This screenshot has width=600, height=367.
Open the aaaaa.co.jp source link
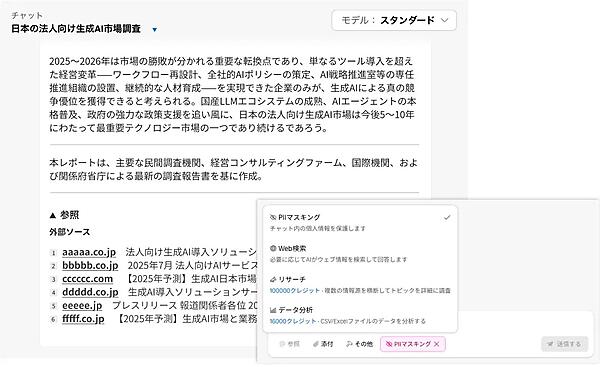click(x=89, y=252)
